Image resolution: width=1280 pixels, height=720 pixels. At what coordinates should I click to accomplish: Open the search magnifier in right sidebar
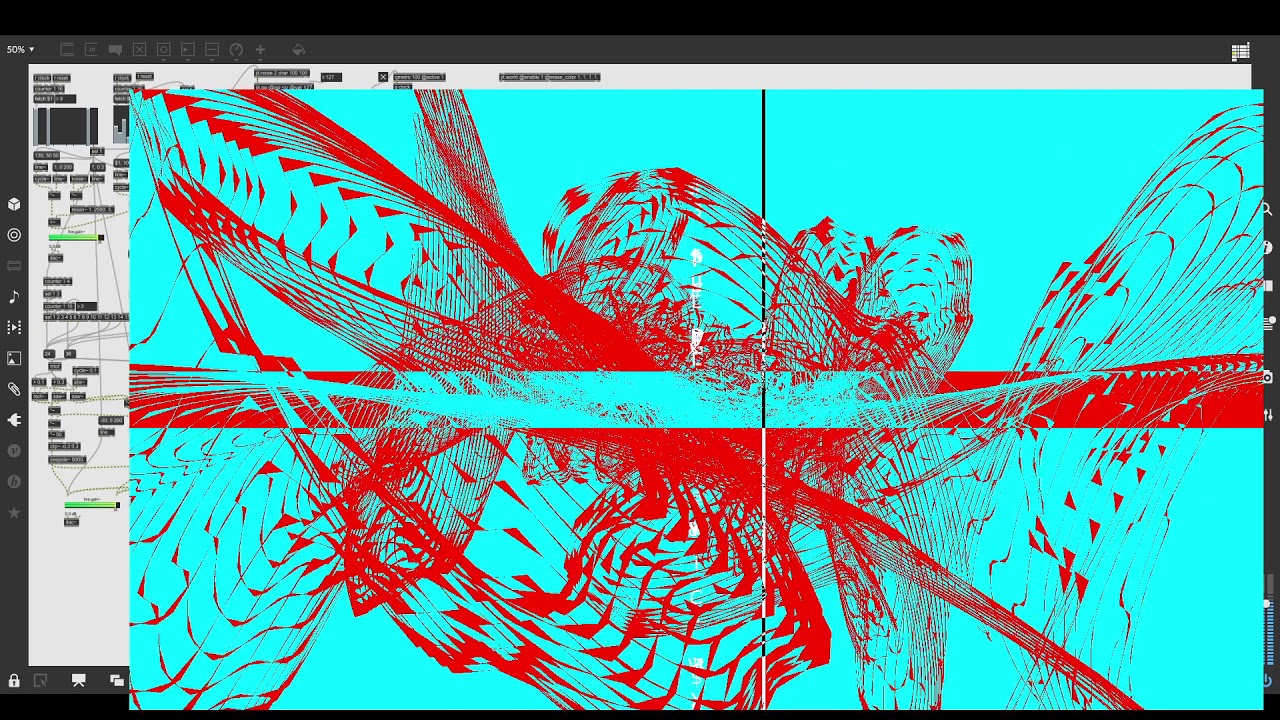[1267, 209]
